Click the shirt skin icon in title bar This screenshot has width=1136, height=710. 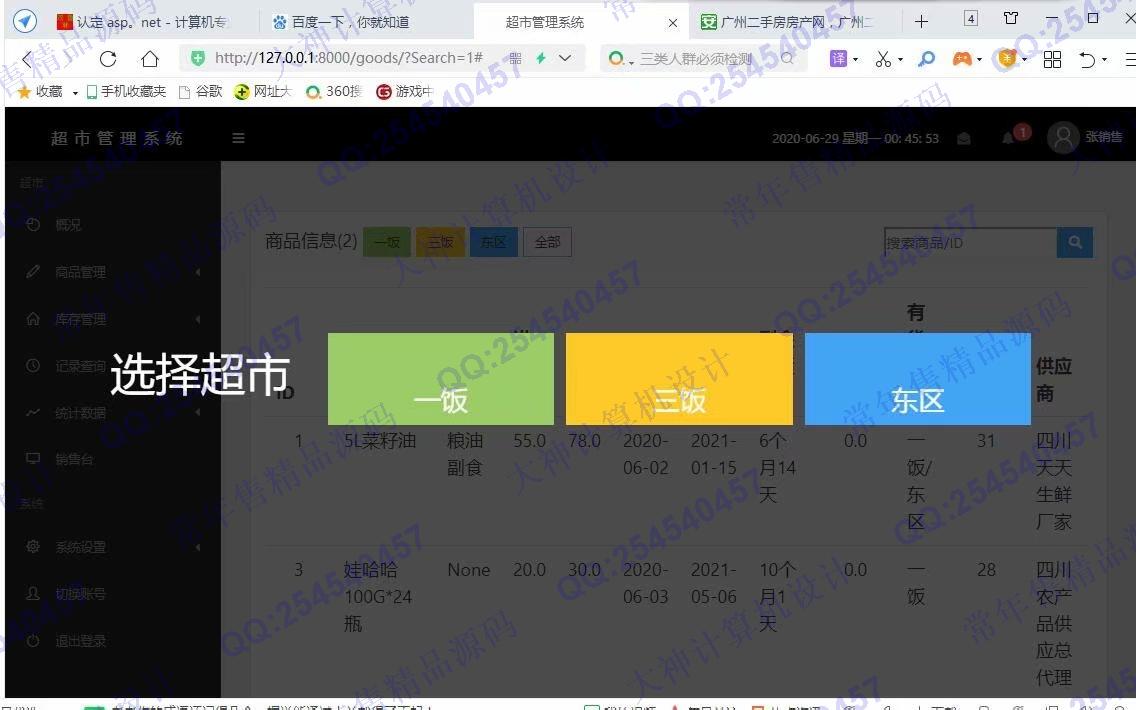click(x=1011, y=18)
